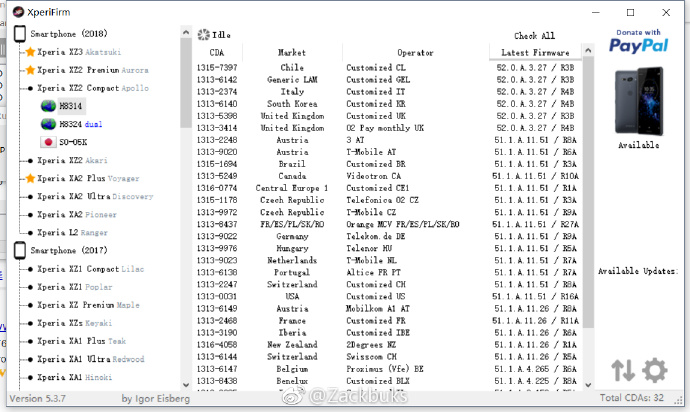Sort by the Latest Firmware column header
Screen dimensions: 690x412
pyautogui.click(x=535, y=52)
